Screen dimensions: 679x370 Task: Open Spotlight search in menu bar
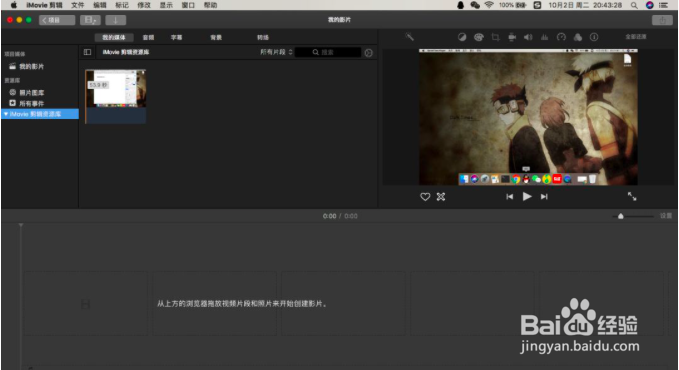click(x=634, y=5)
